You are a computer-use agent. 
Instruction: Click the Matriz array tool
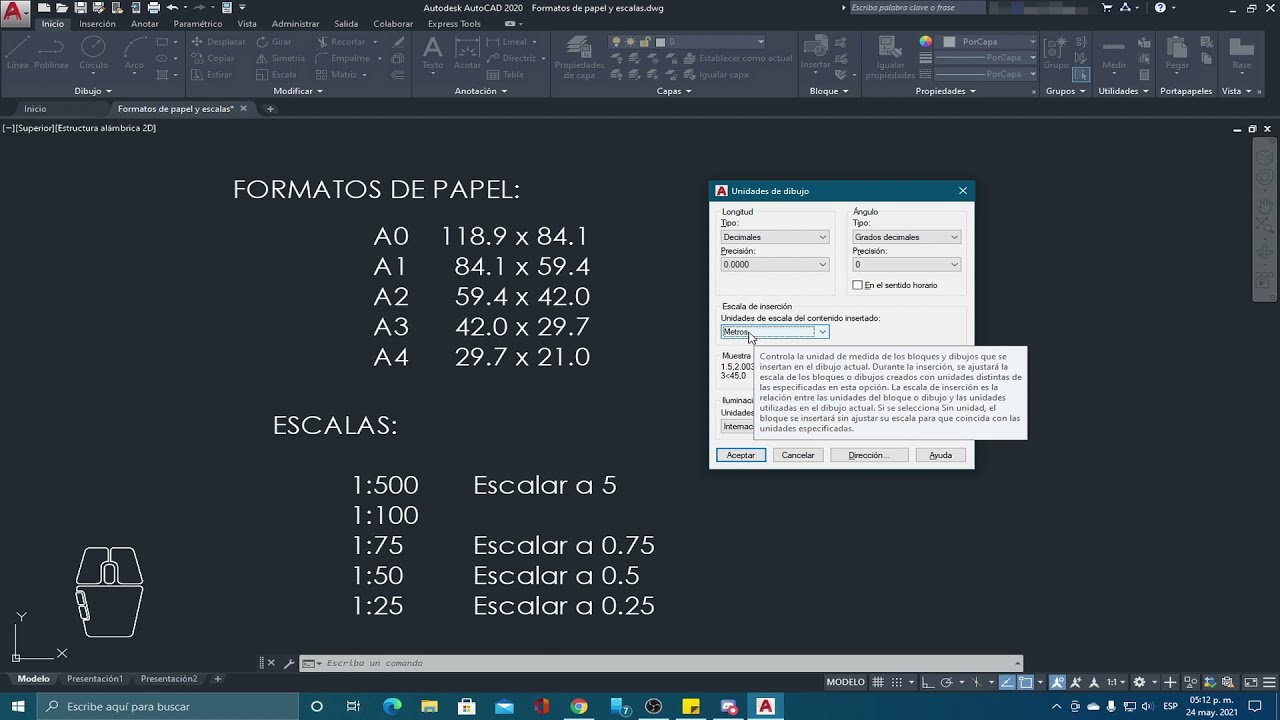(x=337, y=74)
